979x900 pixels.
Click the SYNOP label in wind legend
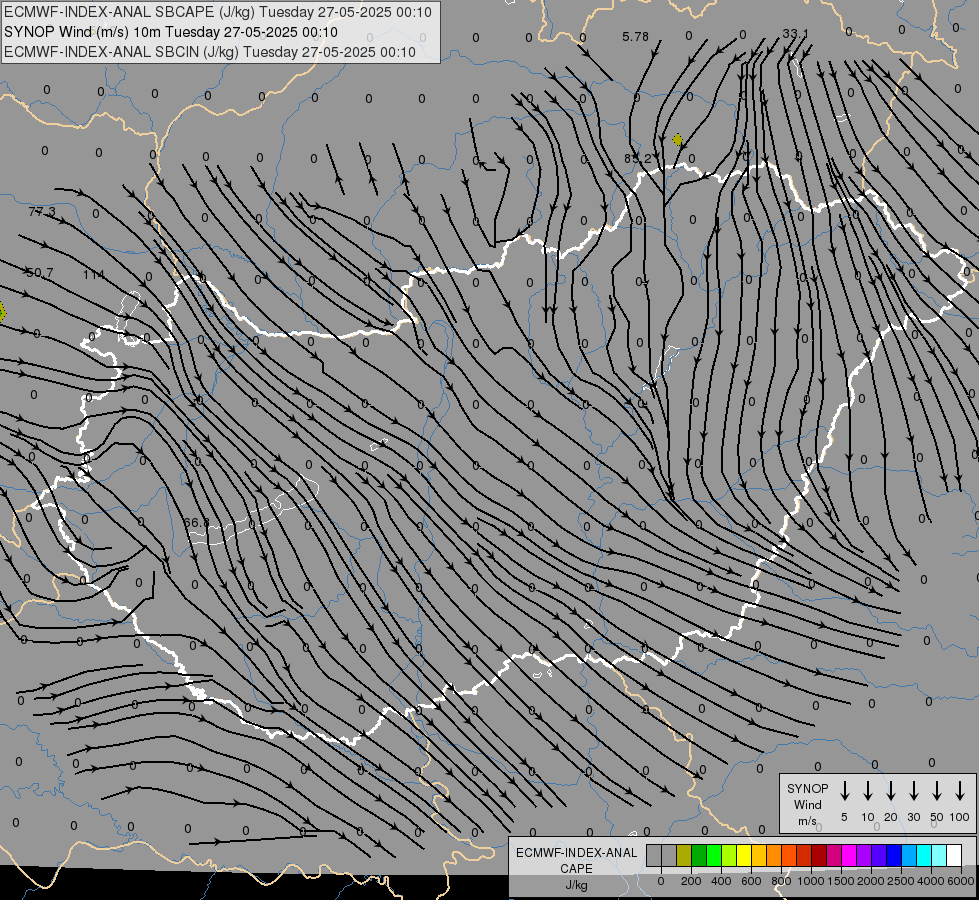(x=807, y=788)
